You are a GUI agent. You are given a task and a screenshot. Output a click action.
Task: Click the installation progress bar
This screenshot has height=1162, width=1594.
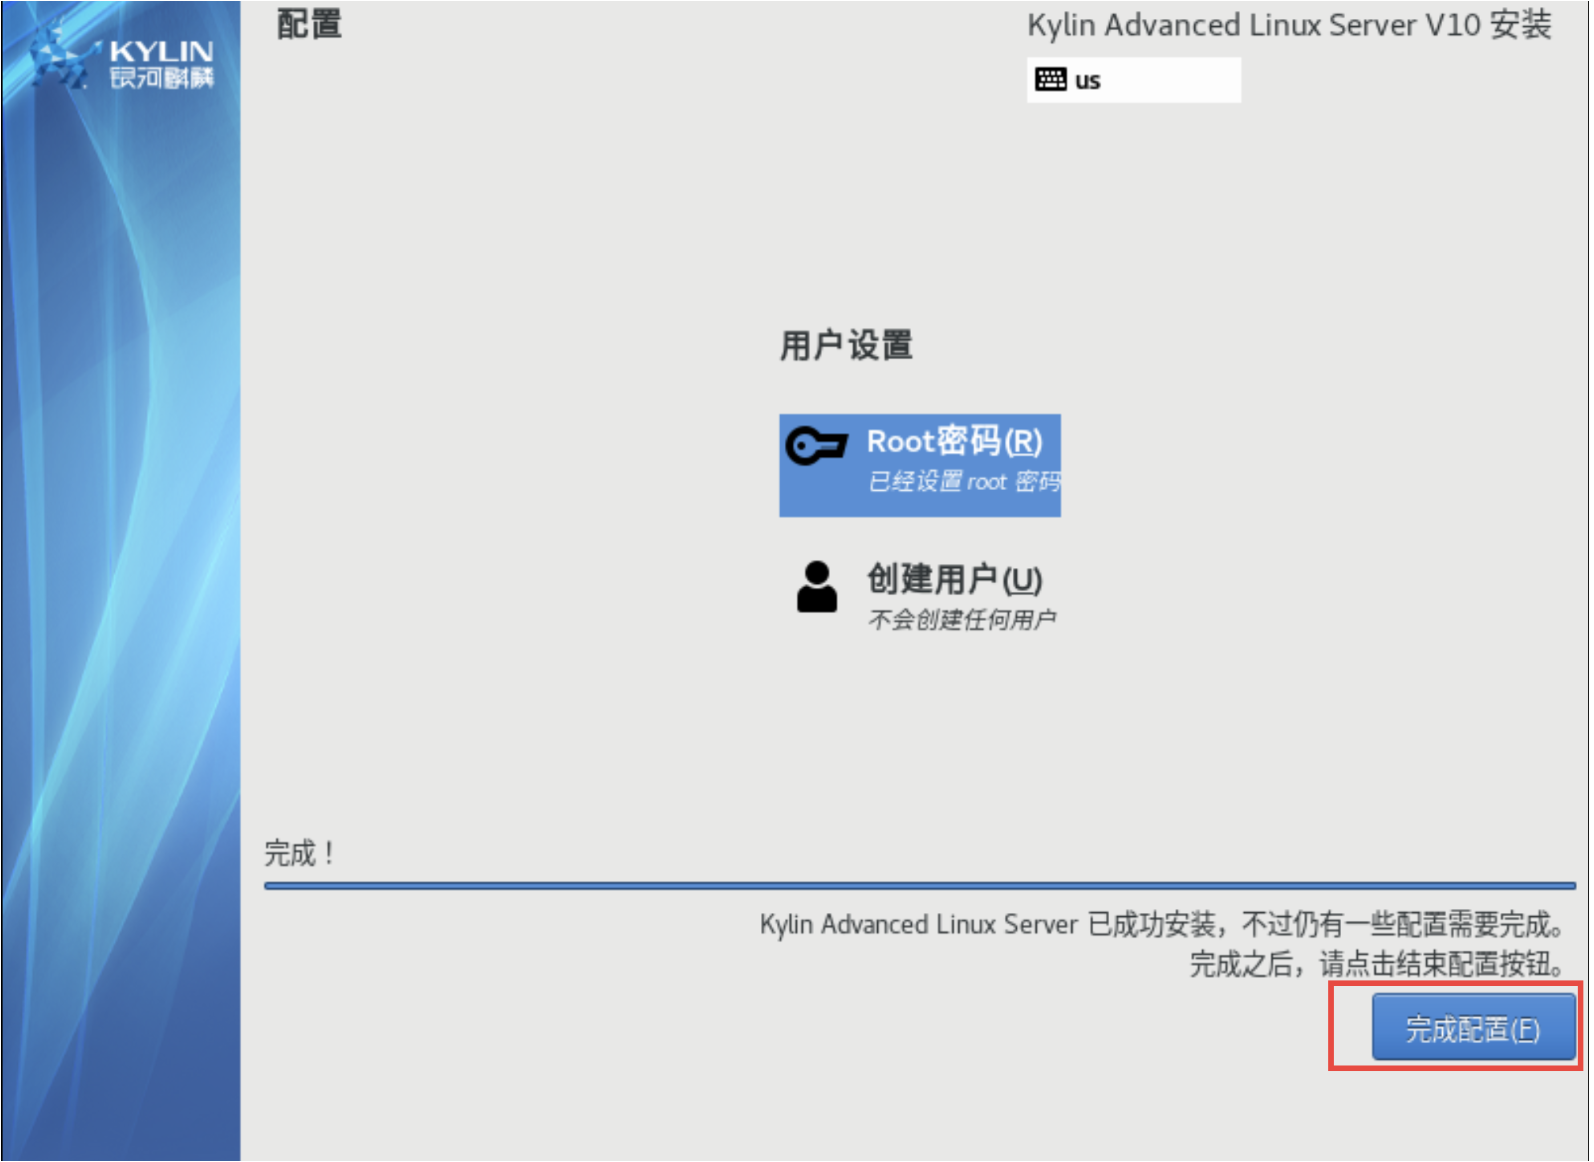(x=920, y=886)
